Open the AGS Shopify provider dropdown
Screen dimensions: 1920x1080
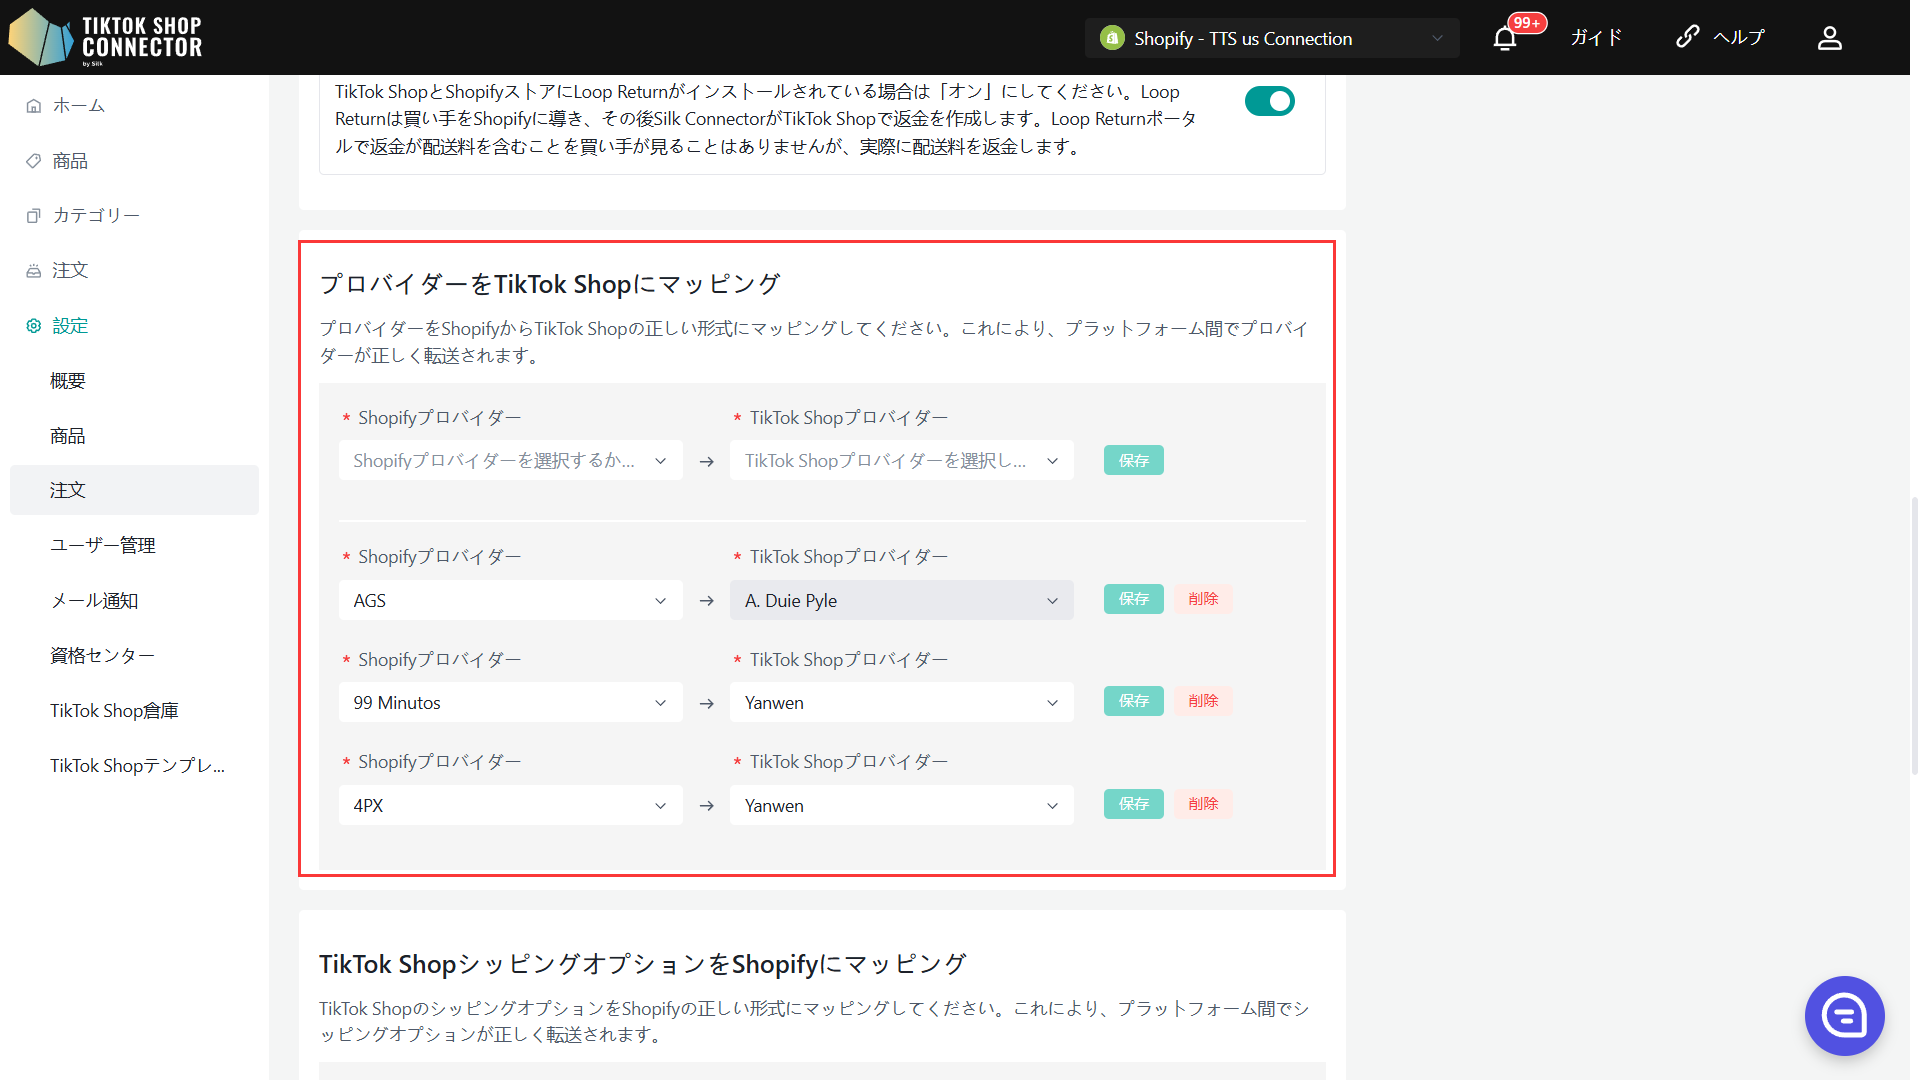510,600
